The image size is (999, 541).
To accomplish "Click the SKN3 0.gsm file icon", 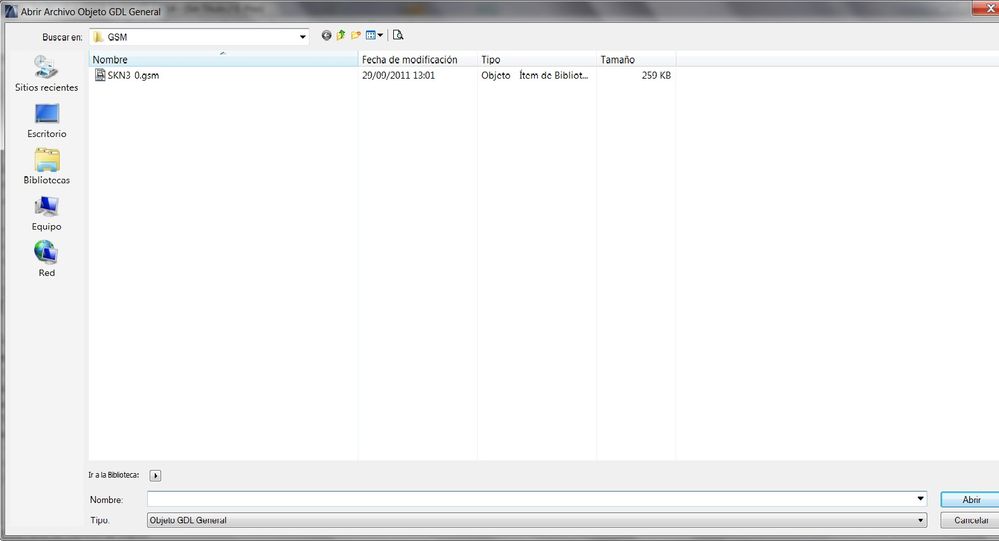I will (100, 75).
